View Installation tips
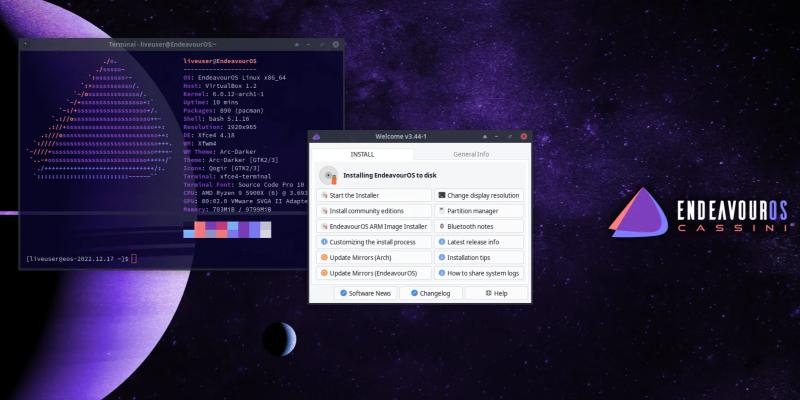This screenshot has width=800, height=400. coord(480,257)
